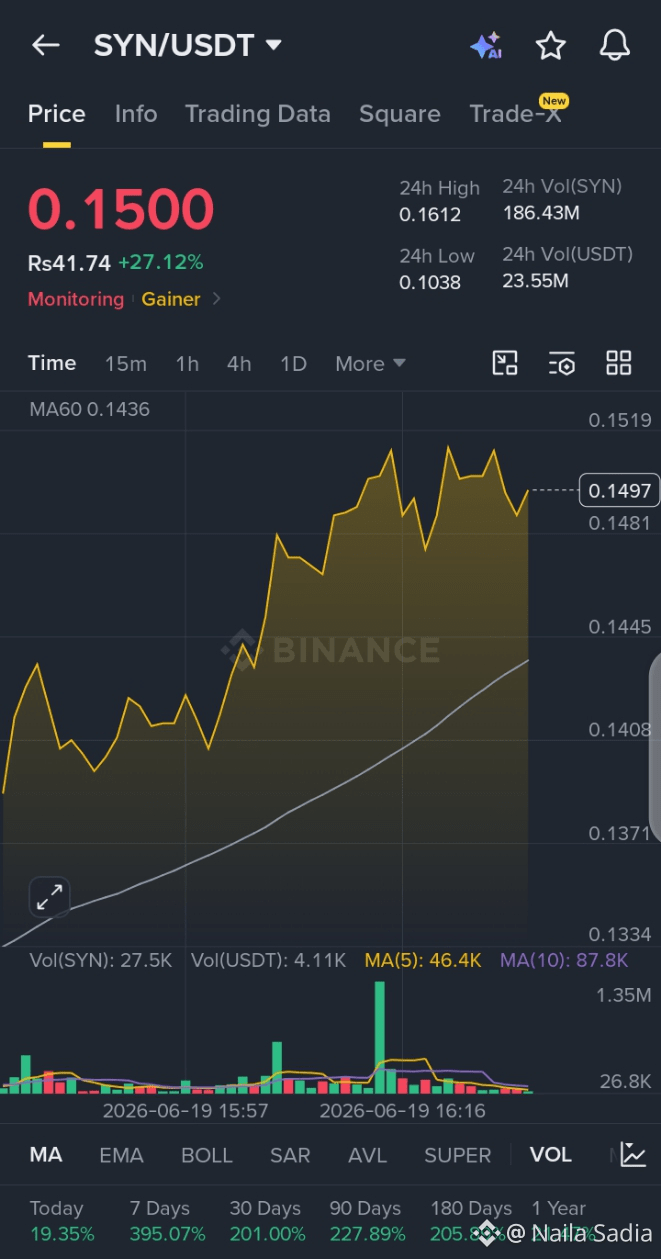Screen dimensions: 661x1259
Task: Open SYN/USDT pair selector dropdown
Action: click(x=188, y=45)
